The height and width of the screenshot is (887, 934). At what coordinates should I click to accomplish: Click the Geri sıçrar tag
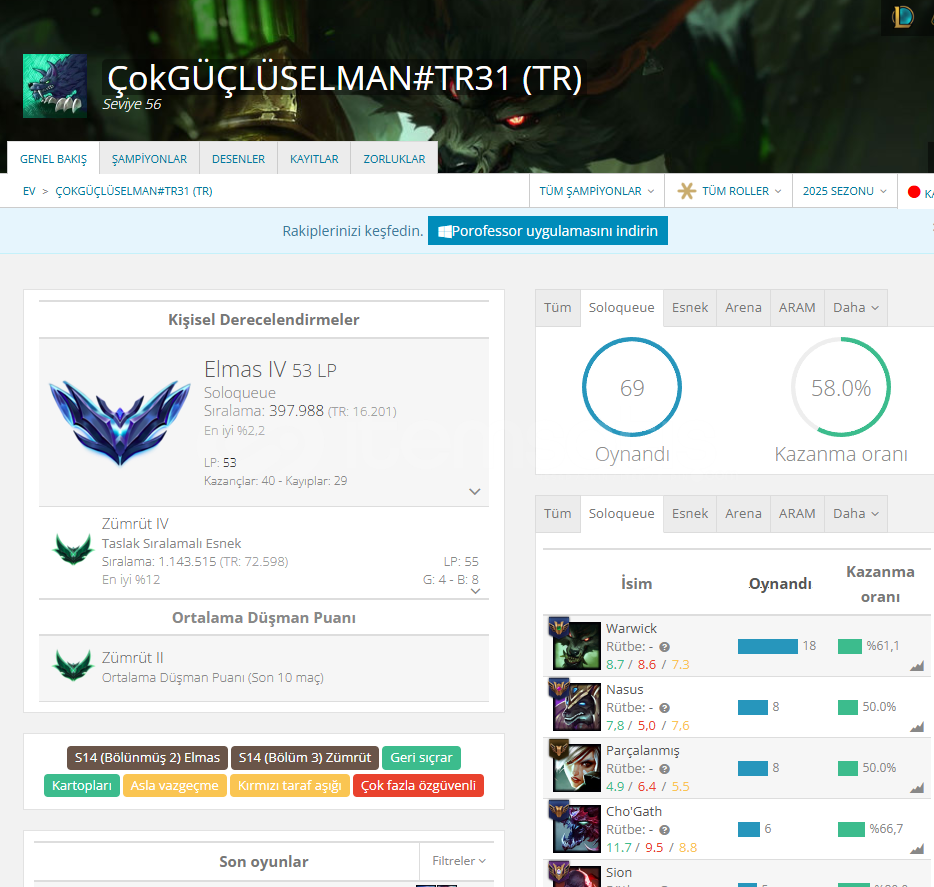click(421, 757)
